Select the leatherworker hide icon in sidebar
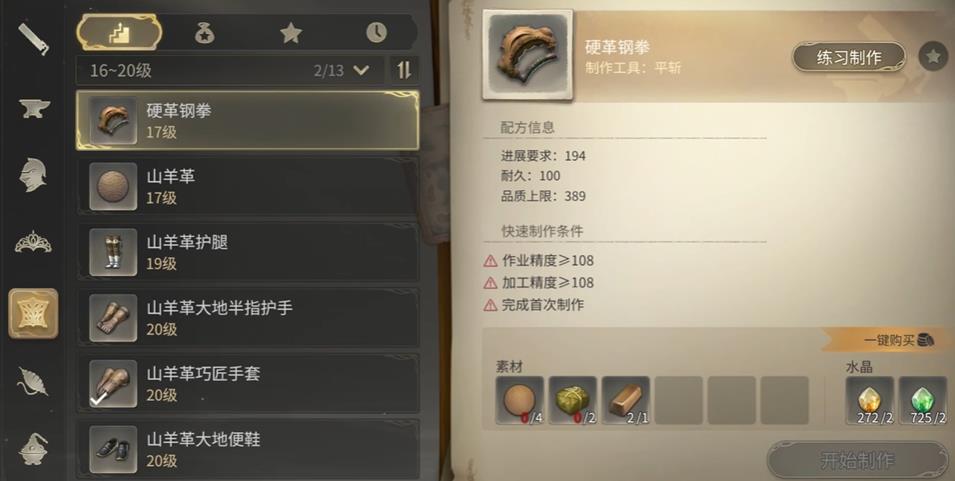955x481 pixels. (33, 314)
